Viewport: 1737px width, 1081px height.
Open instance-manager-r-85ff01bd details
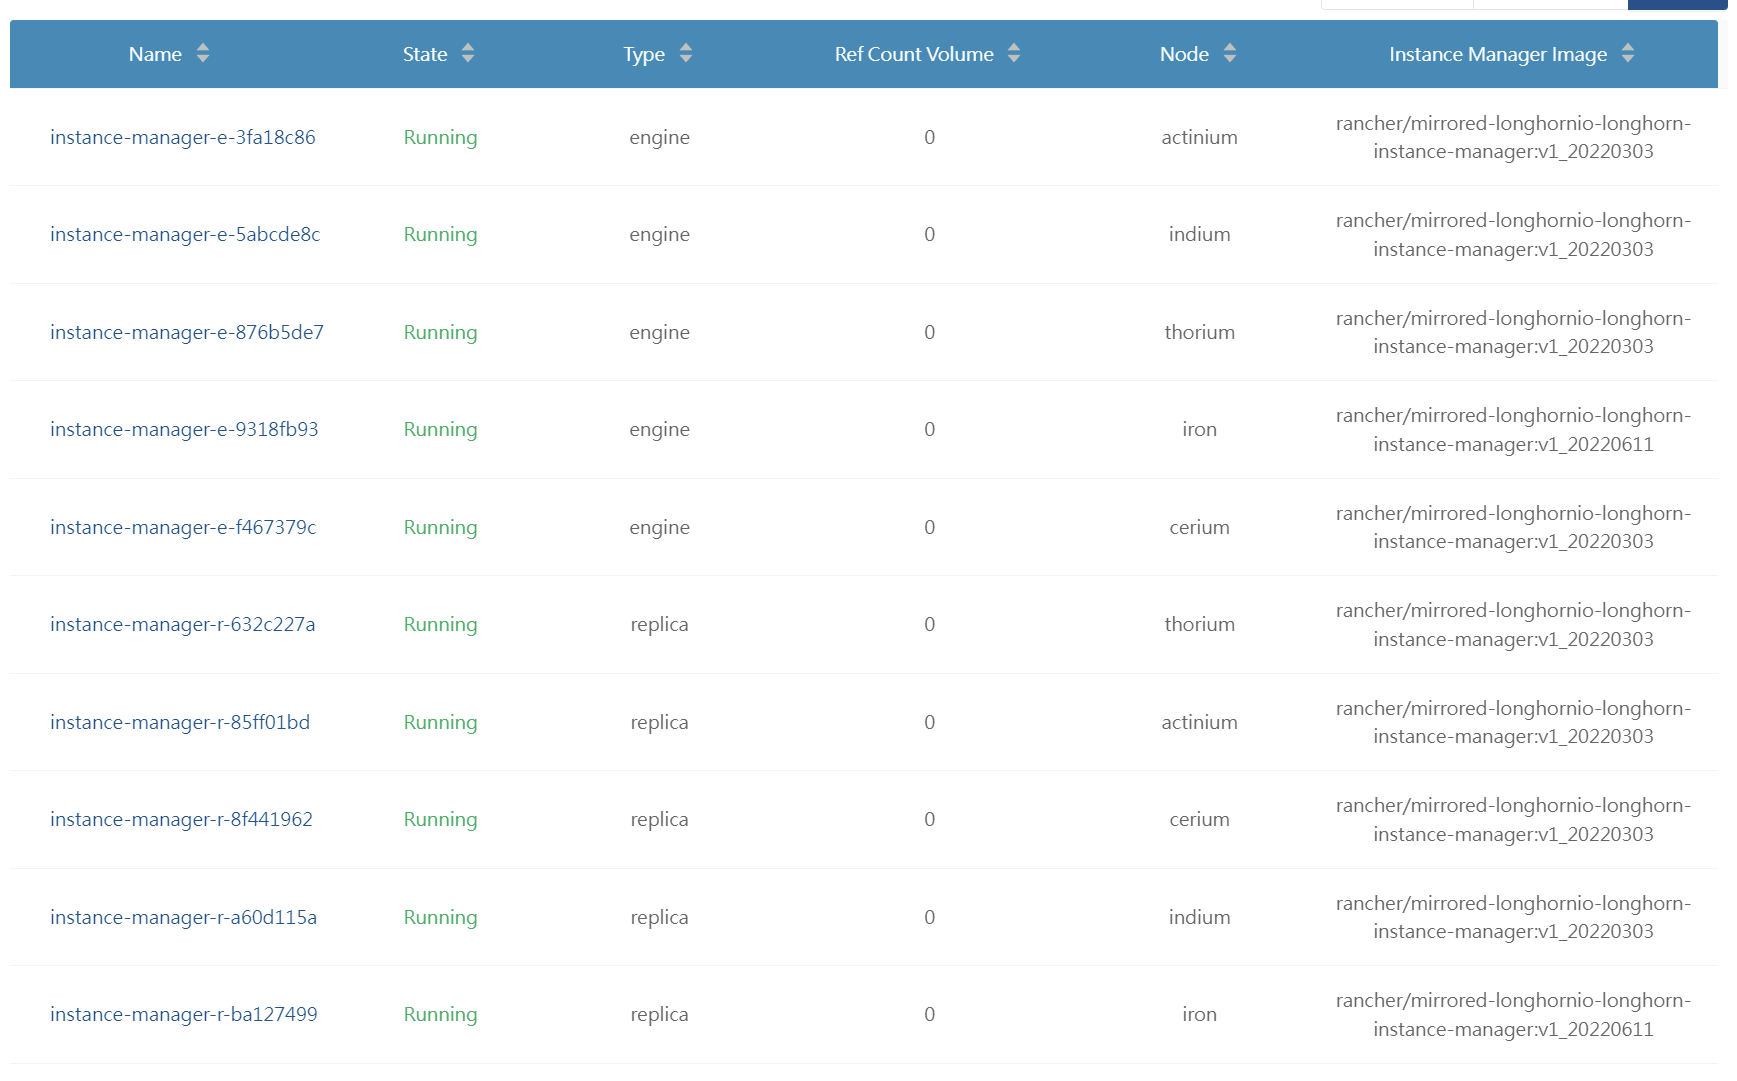pos(180,722)
